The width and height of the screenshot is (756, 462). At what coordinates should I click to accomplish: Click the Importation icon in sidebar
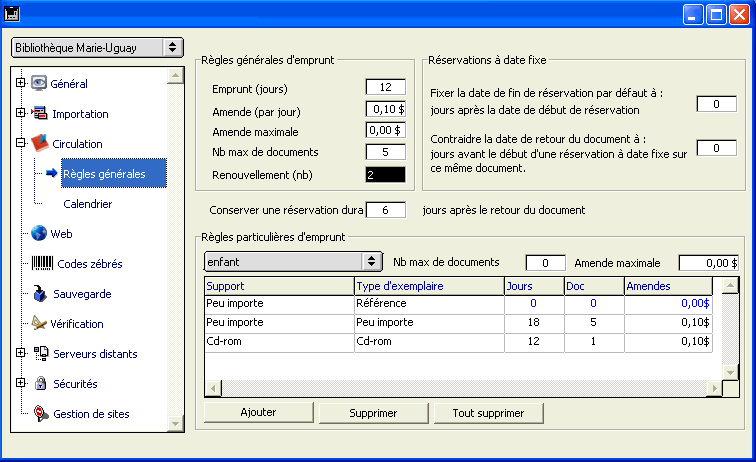(x=40, y=114)
